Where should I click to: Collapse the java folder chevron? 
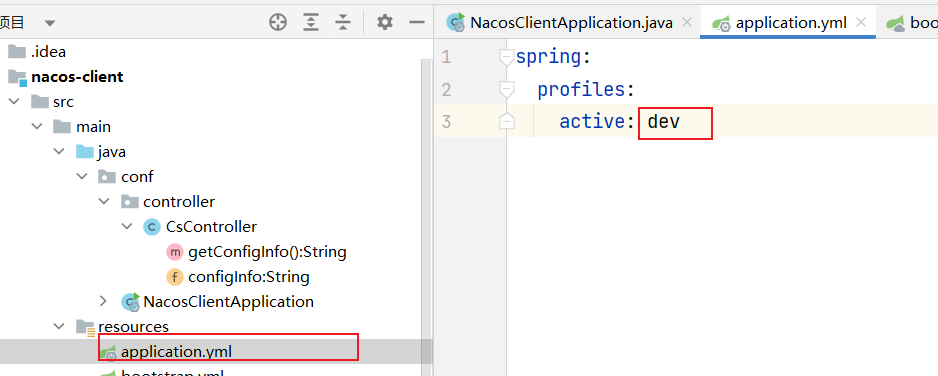coord(59,152)
